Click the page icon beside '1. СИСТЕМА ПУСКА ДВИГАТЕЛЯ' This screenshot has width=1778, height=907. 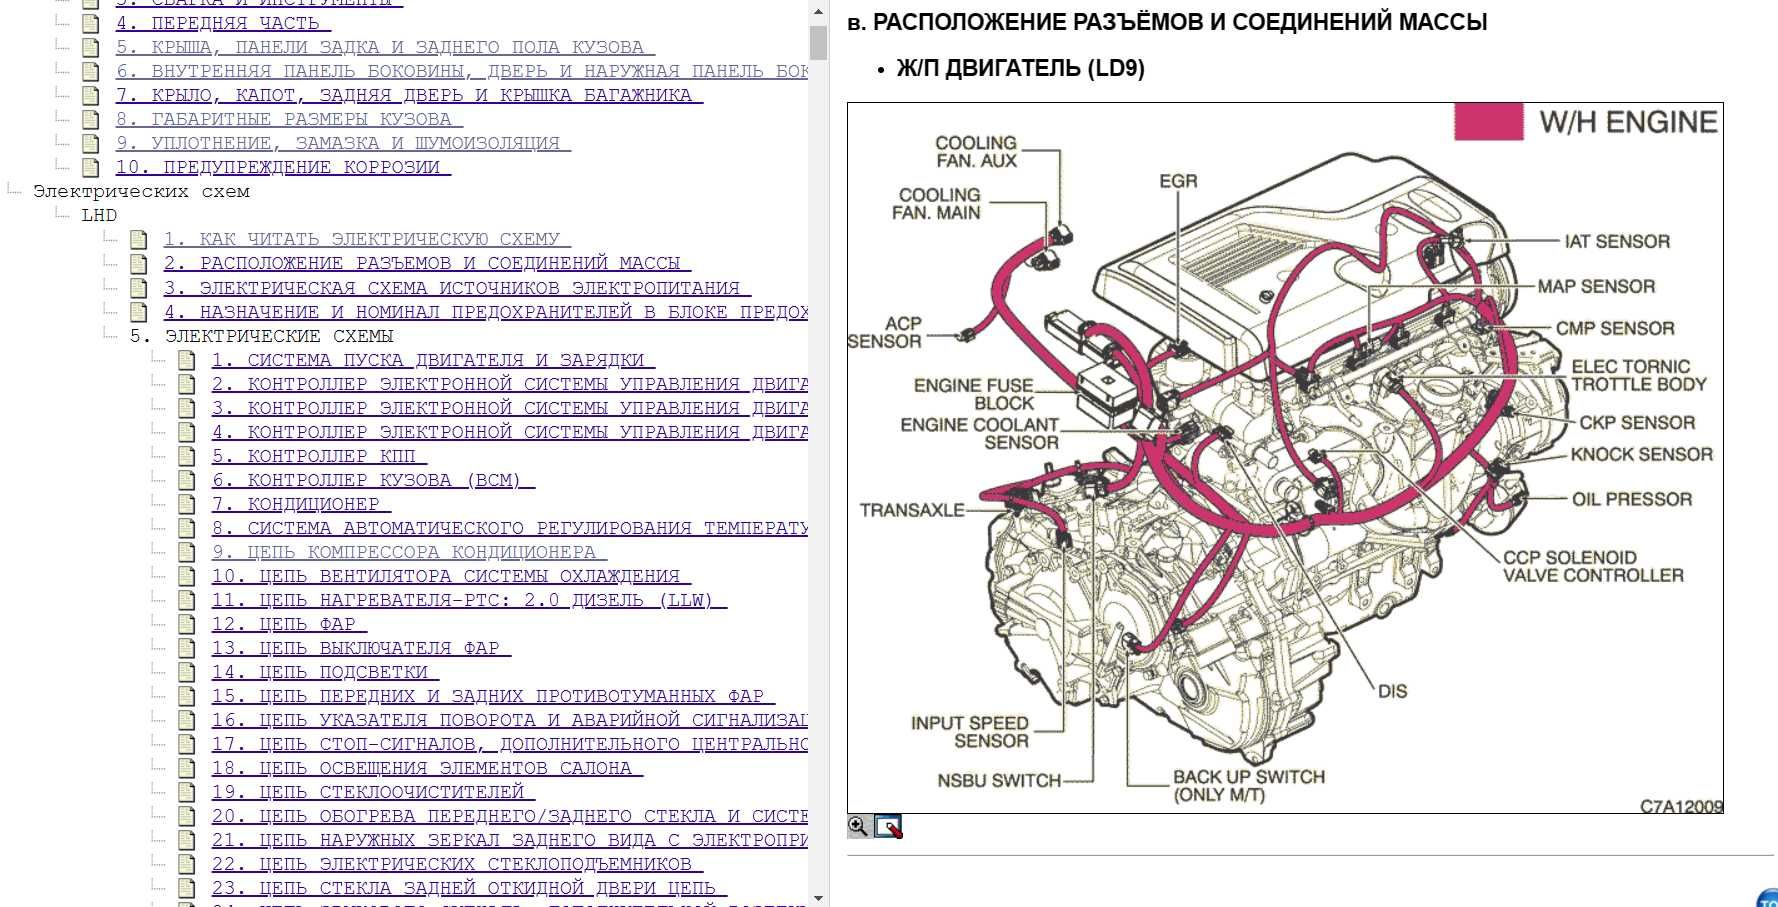coord(186,360)
